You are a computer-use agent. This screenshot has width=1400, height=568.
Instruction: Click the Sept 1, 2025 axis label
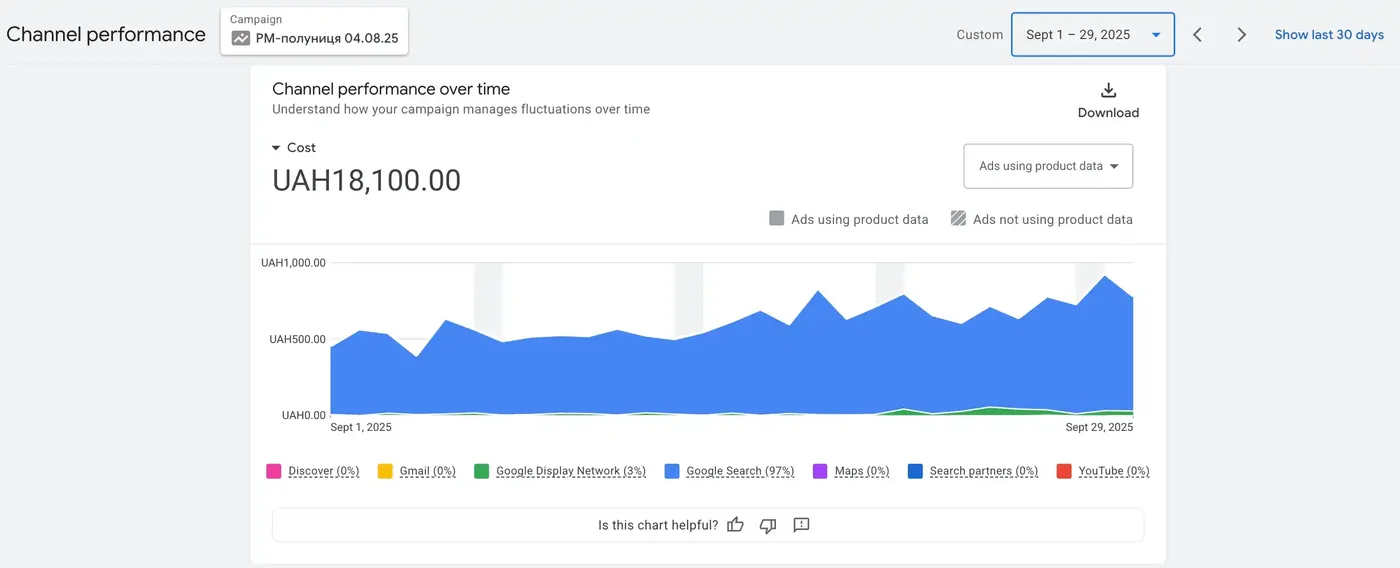click(361, 427)
